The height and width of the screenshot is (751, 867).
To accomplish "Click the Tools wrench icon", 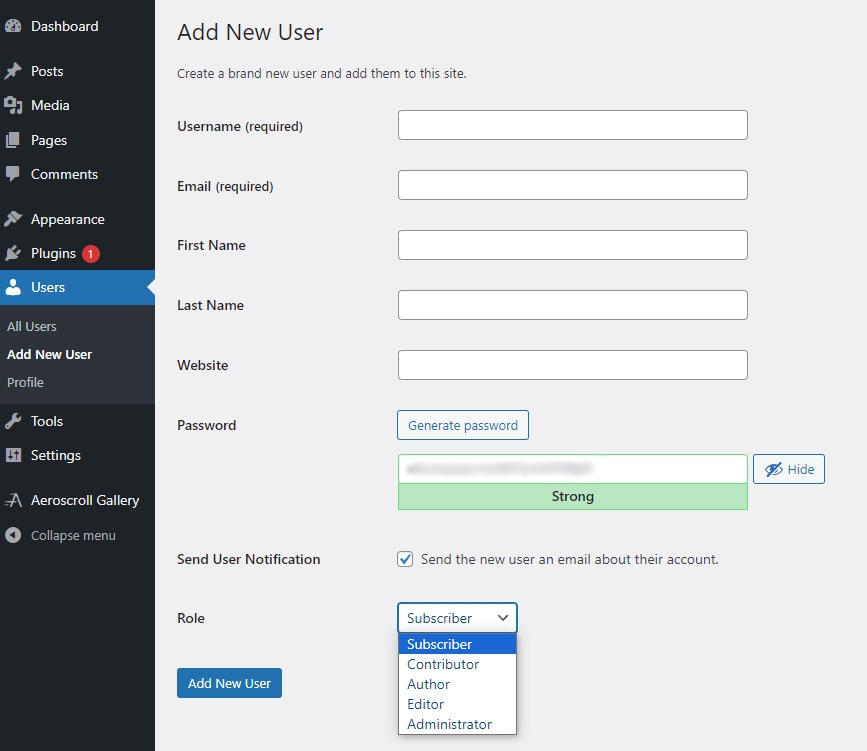I will point(13,421).
